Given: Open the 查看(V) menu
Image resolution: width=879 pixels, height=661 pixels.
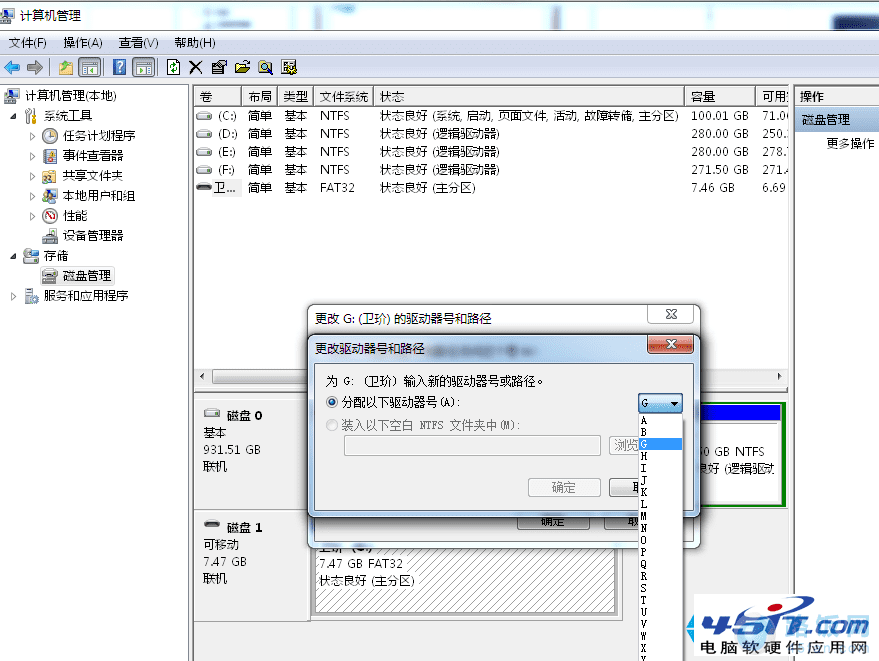Looking at the screenshot, I should pos(138,43).
